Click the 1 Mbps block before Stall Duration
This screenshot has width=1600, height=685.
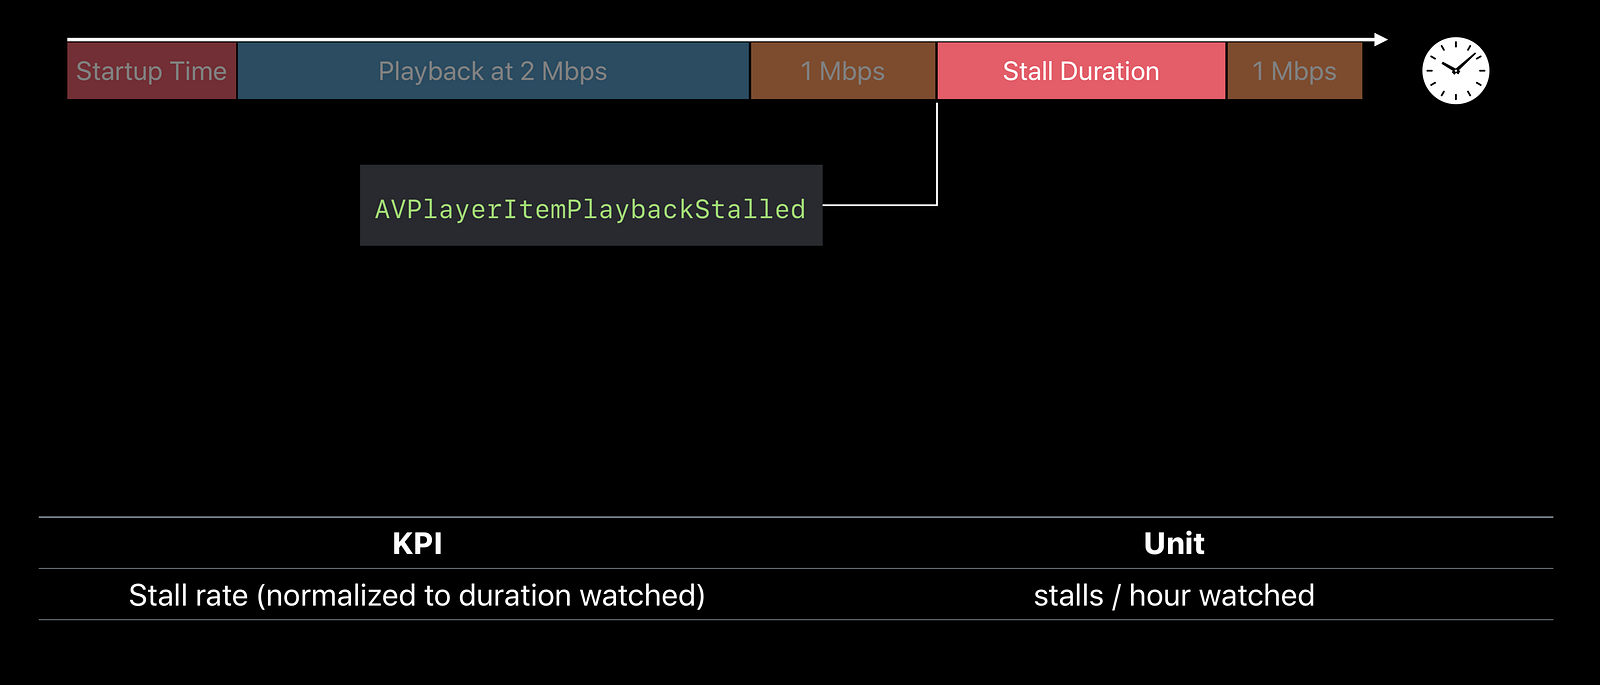click(x=842, y=71)
